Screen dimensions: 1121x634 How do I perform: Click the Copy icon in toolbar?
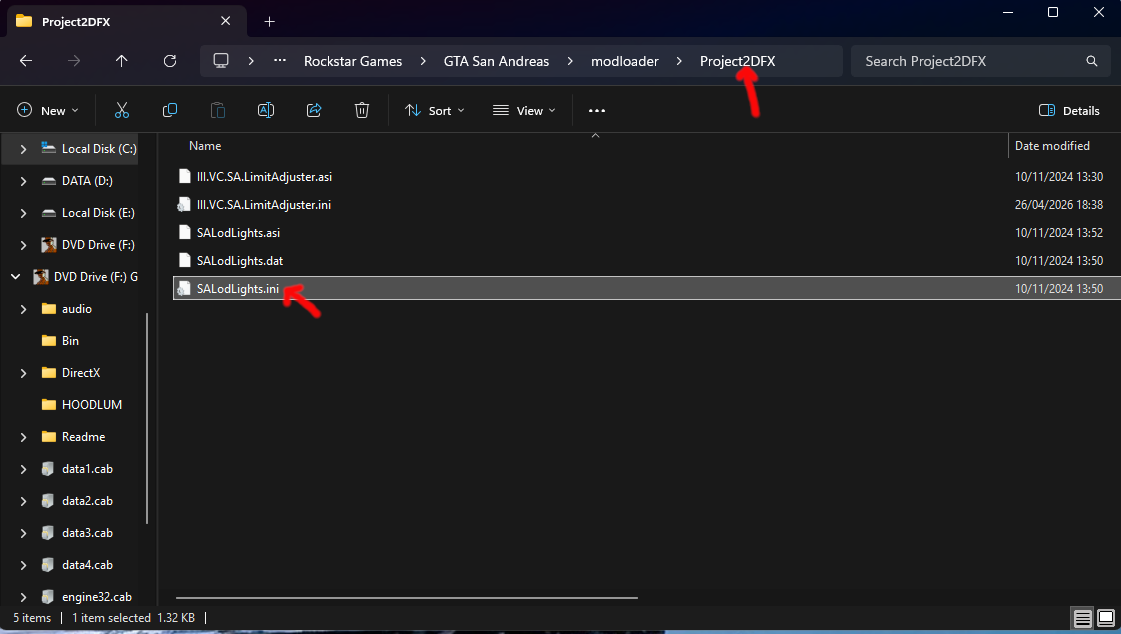tap(169, 110)
